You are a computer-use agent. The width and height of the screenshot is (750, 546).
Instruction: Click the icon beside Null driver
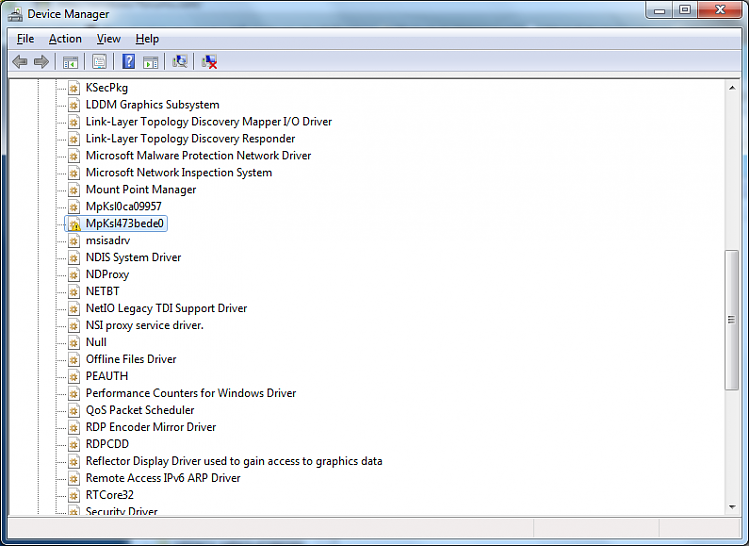coord(74,343)
